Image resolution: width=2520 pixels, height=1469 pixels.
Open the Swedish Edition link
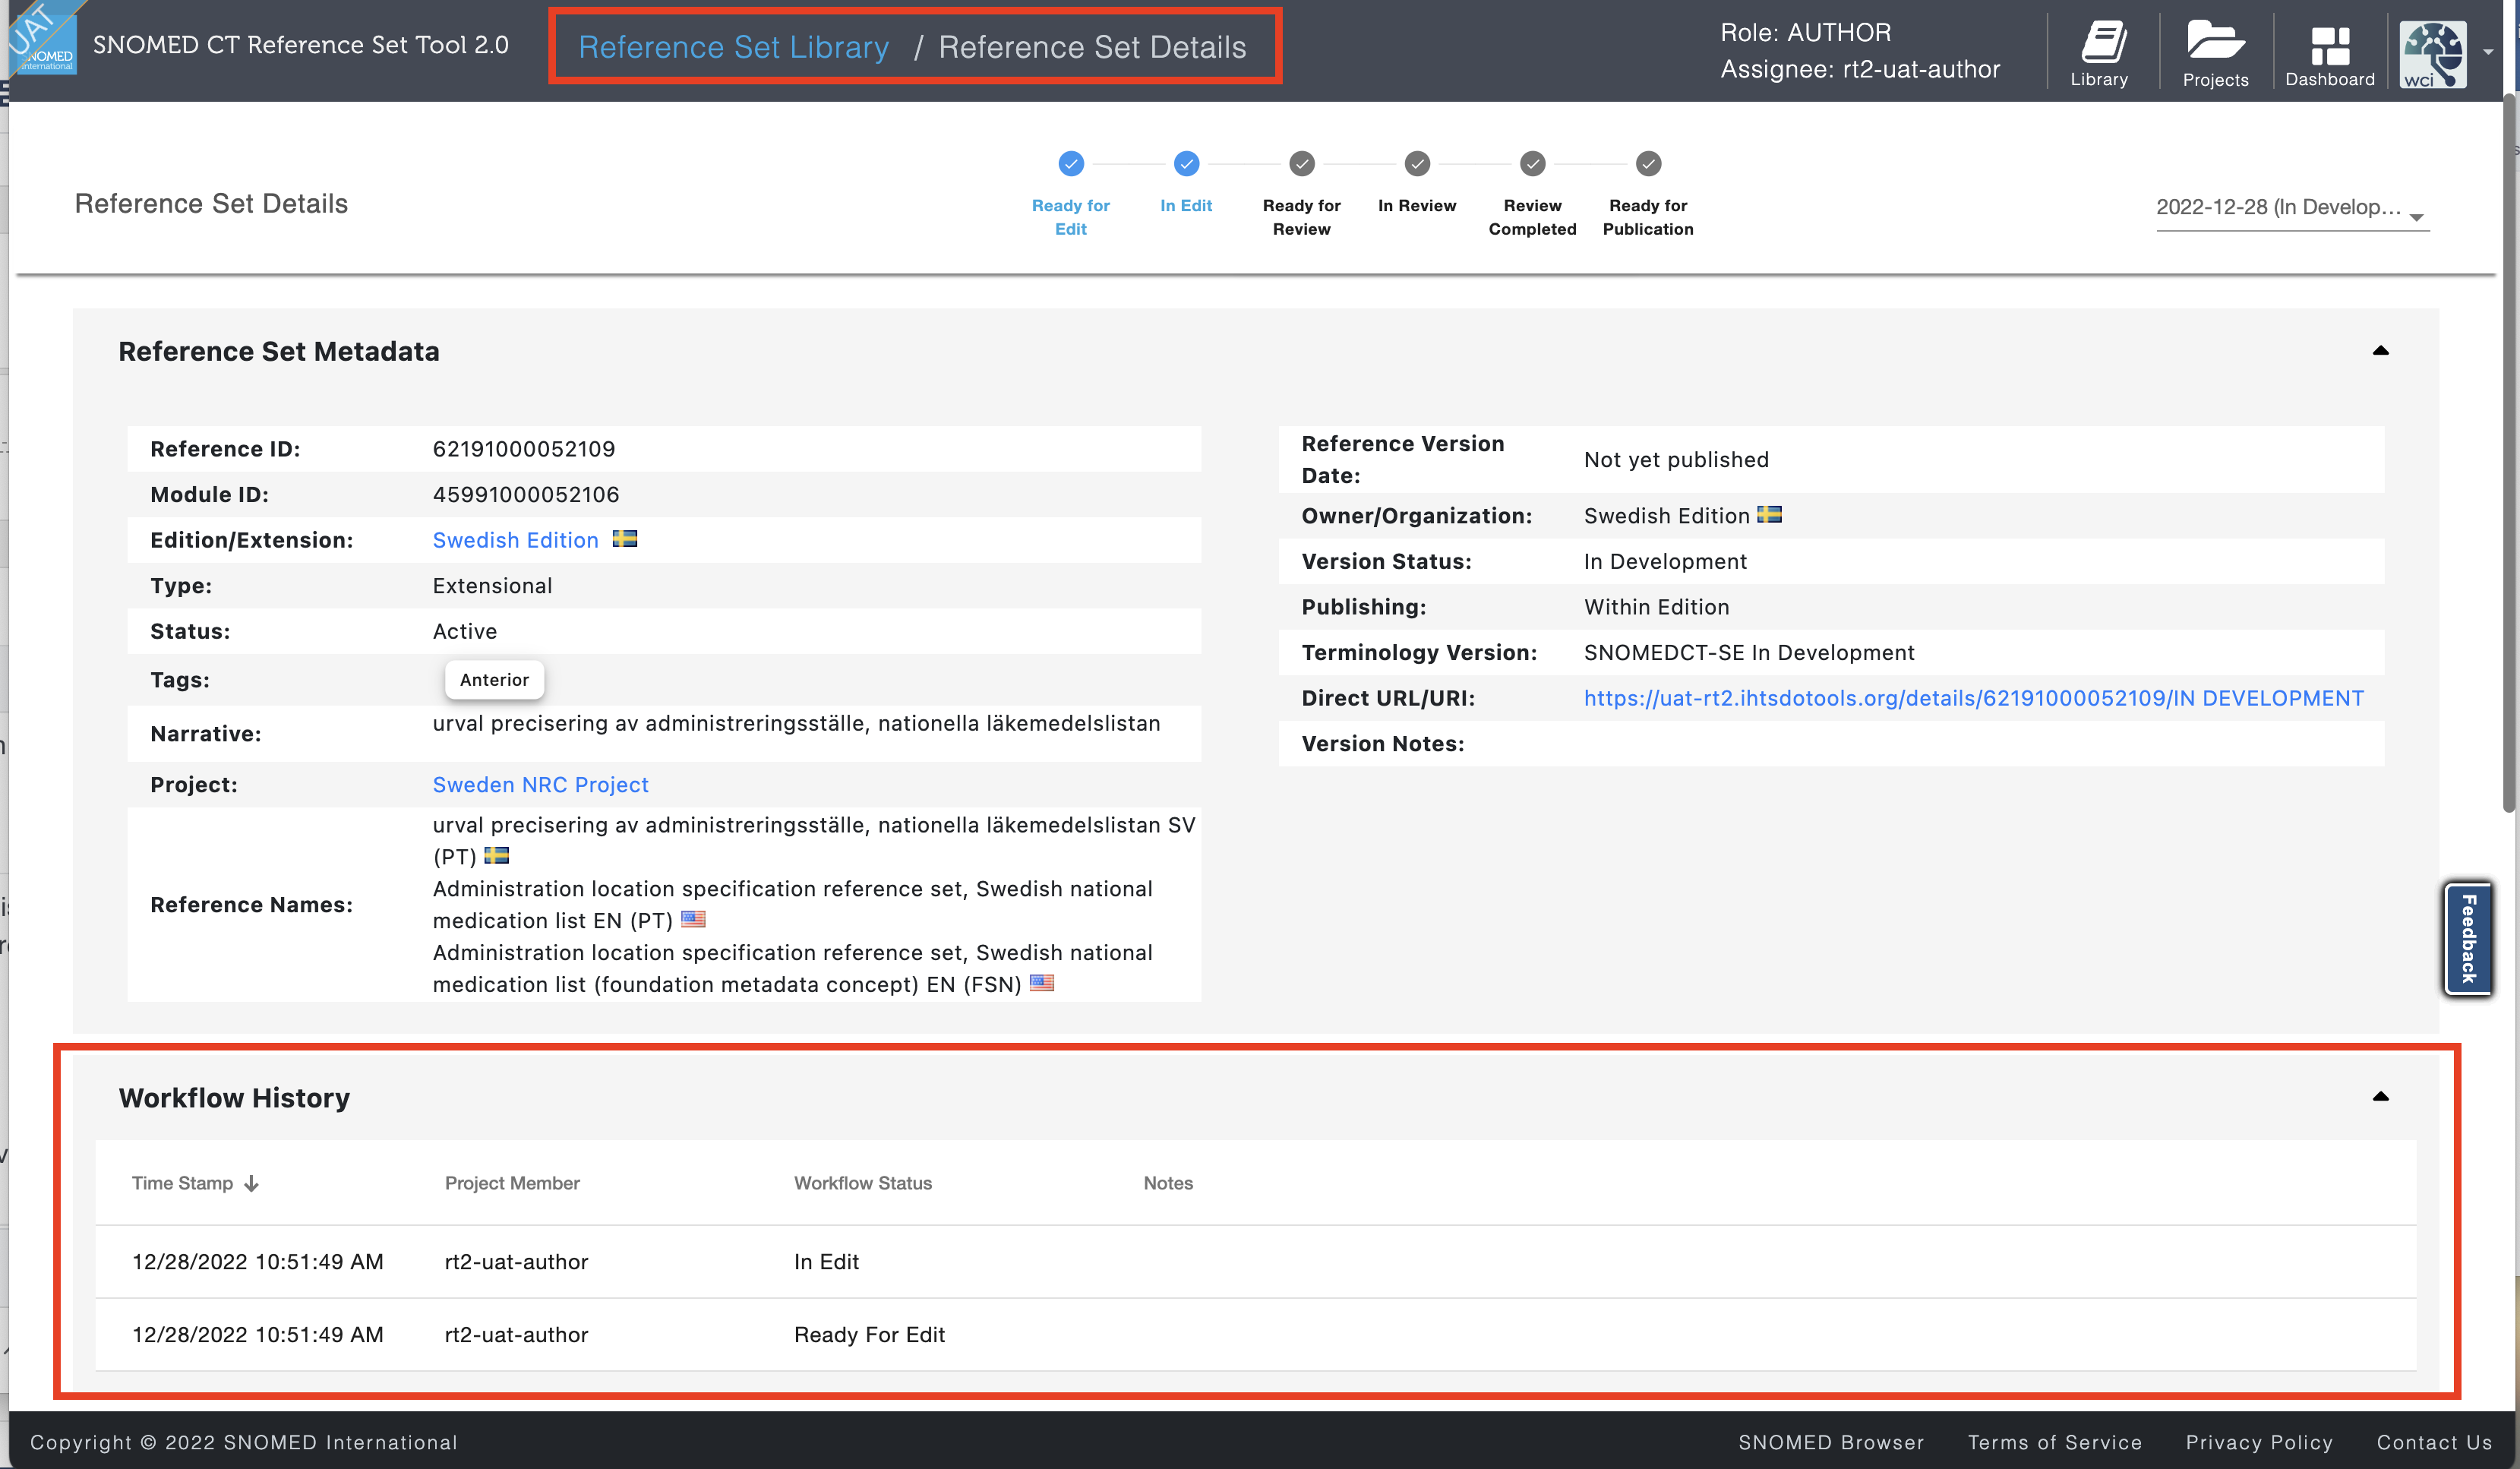coord(515,540)
